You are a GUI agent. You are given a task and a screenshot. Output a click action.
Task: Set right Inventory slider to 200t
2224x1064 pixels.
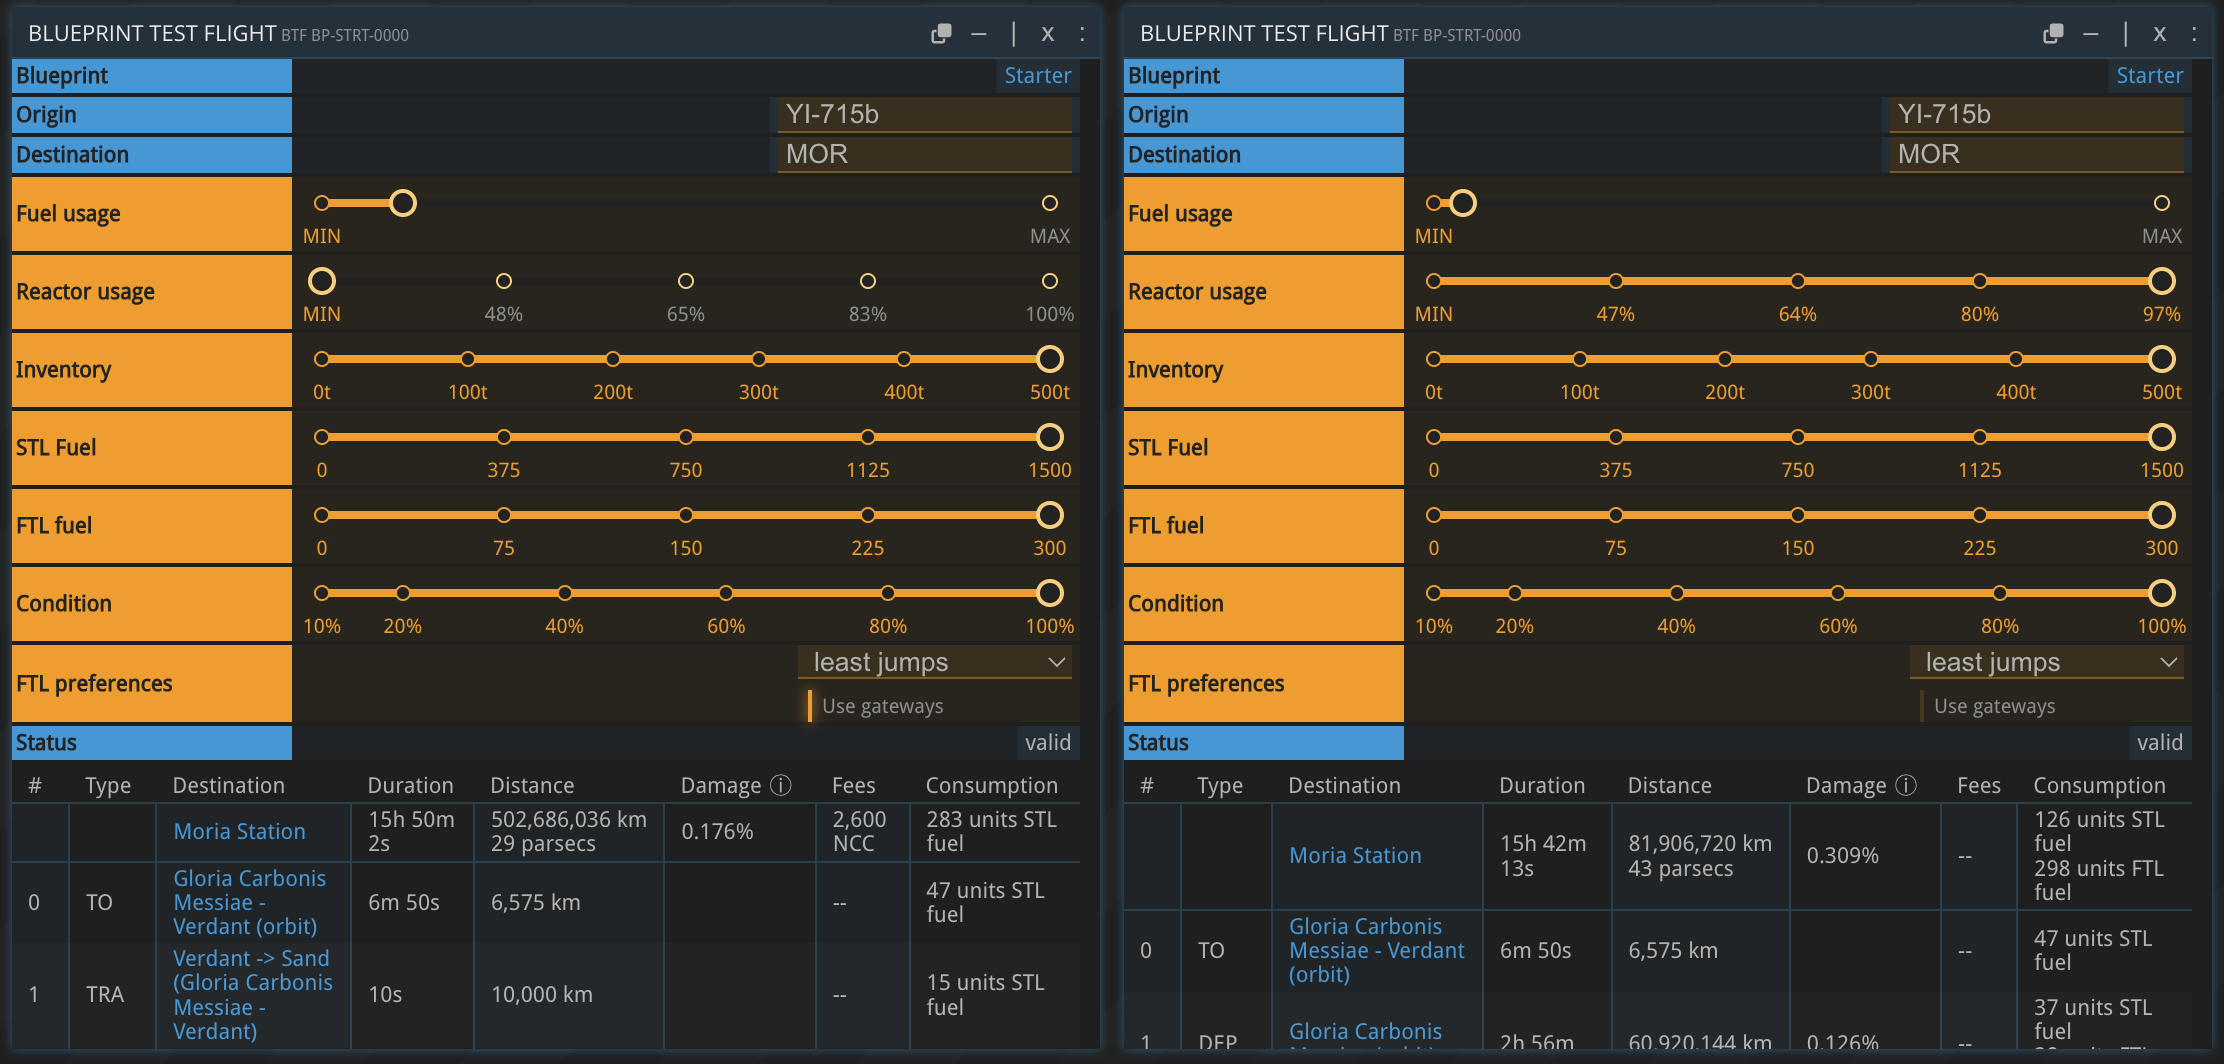[x=1725, y=359]
